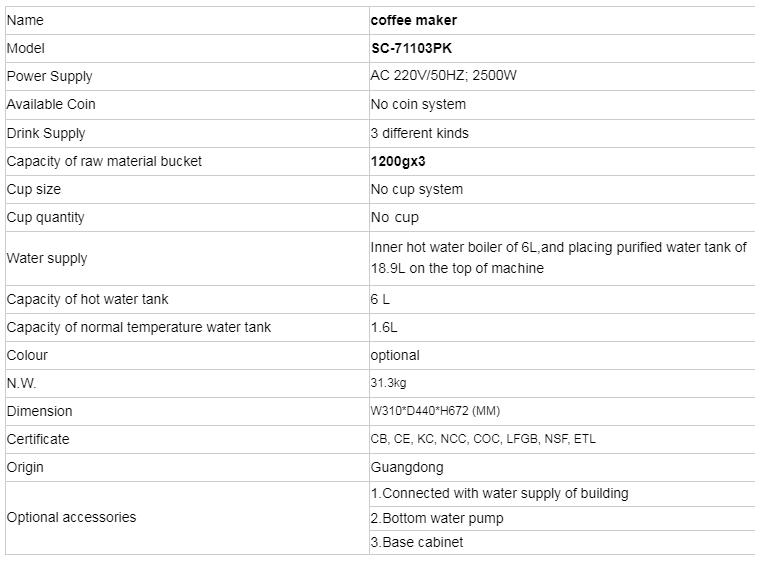The image size is (762, 561).
Task: Click the Guangdong origin value
Action: [x=407, y=468]
